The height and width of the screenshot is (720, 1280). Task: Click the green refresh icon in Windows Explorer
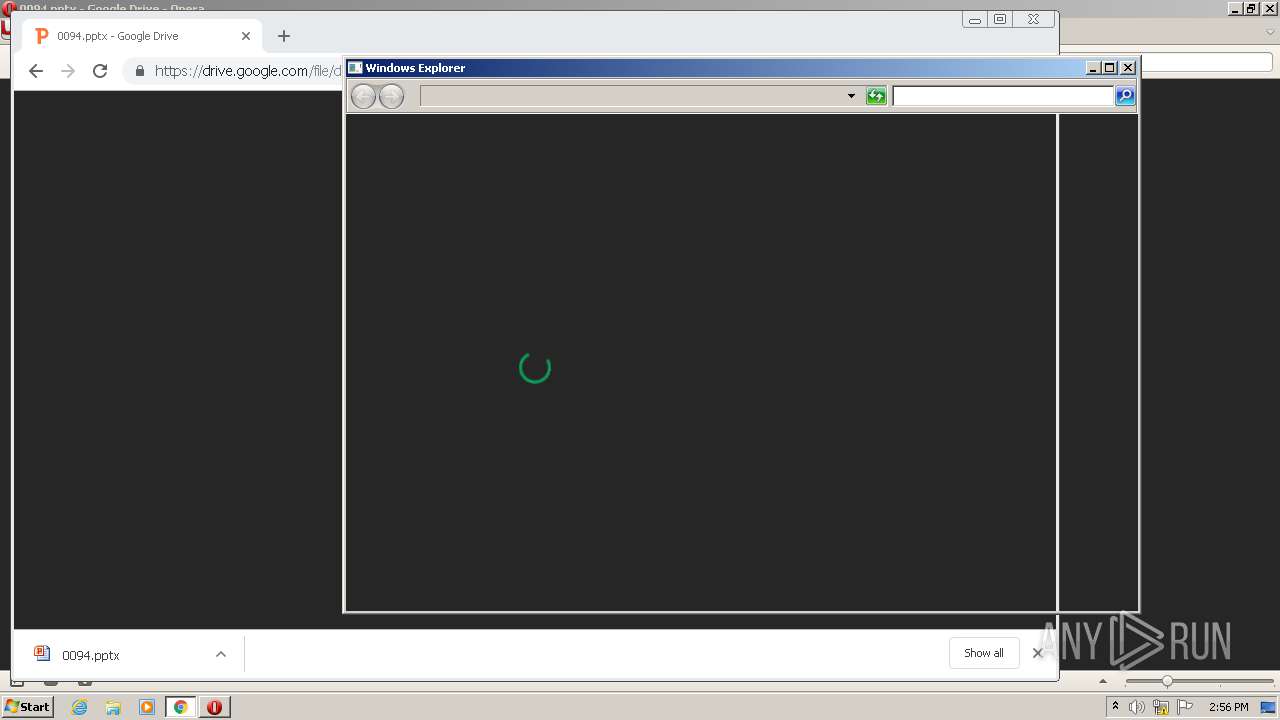coord(876,96)
